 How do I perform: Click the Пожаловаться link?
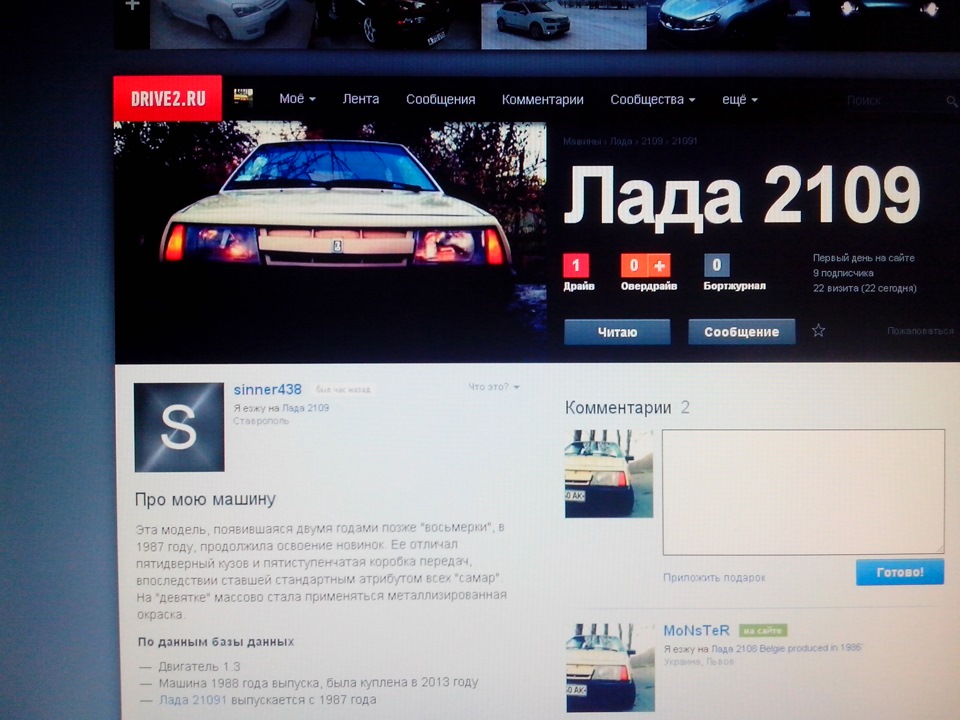[920, 331]
